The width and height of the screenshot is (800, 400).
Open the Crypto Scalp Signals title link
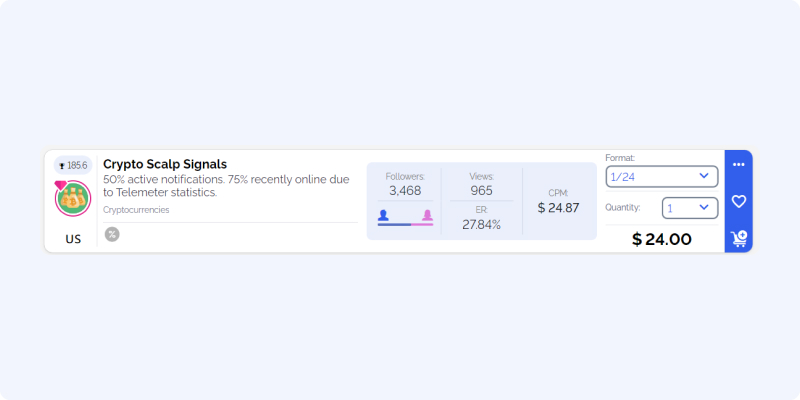pyautogui.click(x=165, y=164)
